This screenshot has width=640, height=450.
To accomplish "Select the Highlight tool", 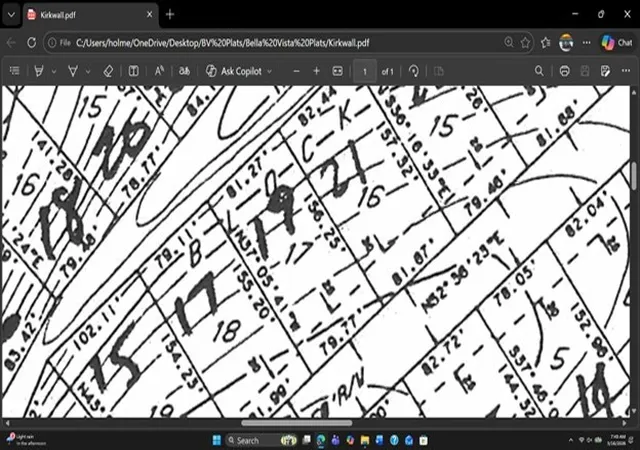I will pyautogui.click(x=39, y=71).
